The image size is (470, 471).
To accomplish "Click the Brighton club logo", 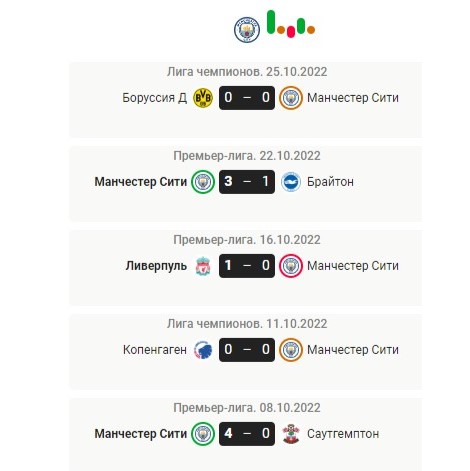I will tap(291, 182).
